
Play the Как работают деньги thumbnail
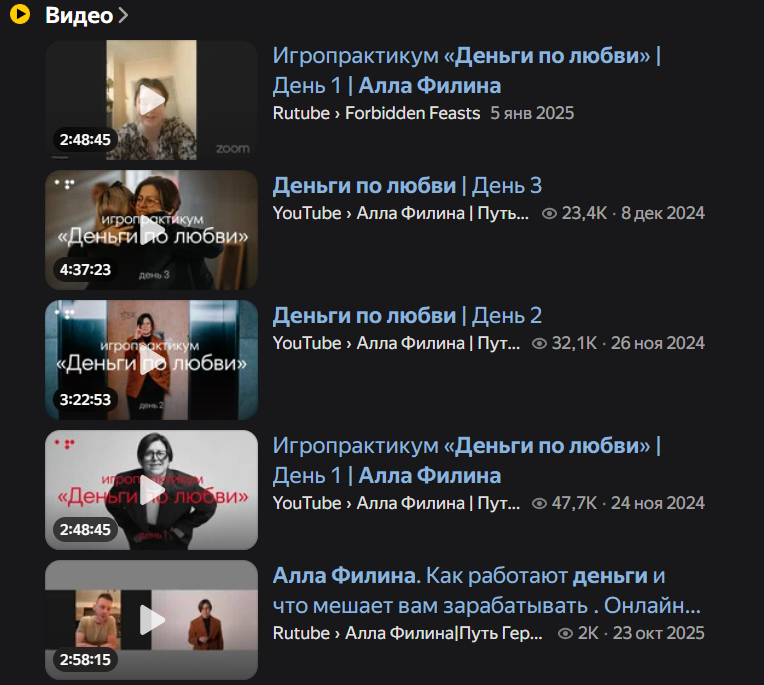pos(152,620)
